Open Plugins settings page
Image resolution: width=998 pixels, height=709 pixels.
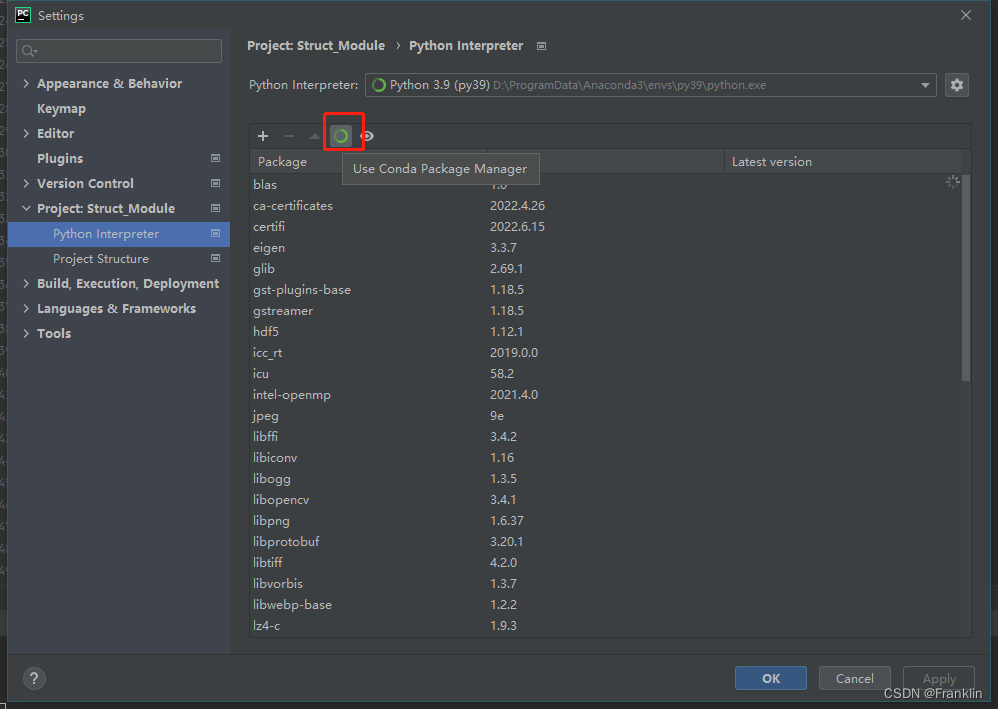tap(60, 158)
